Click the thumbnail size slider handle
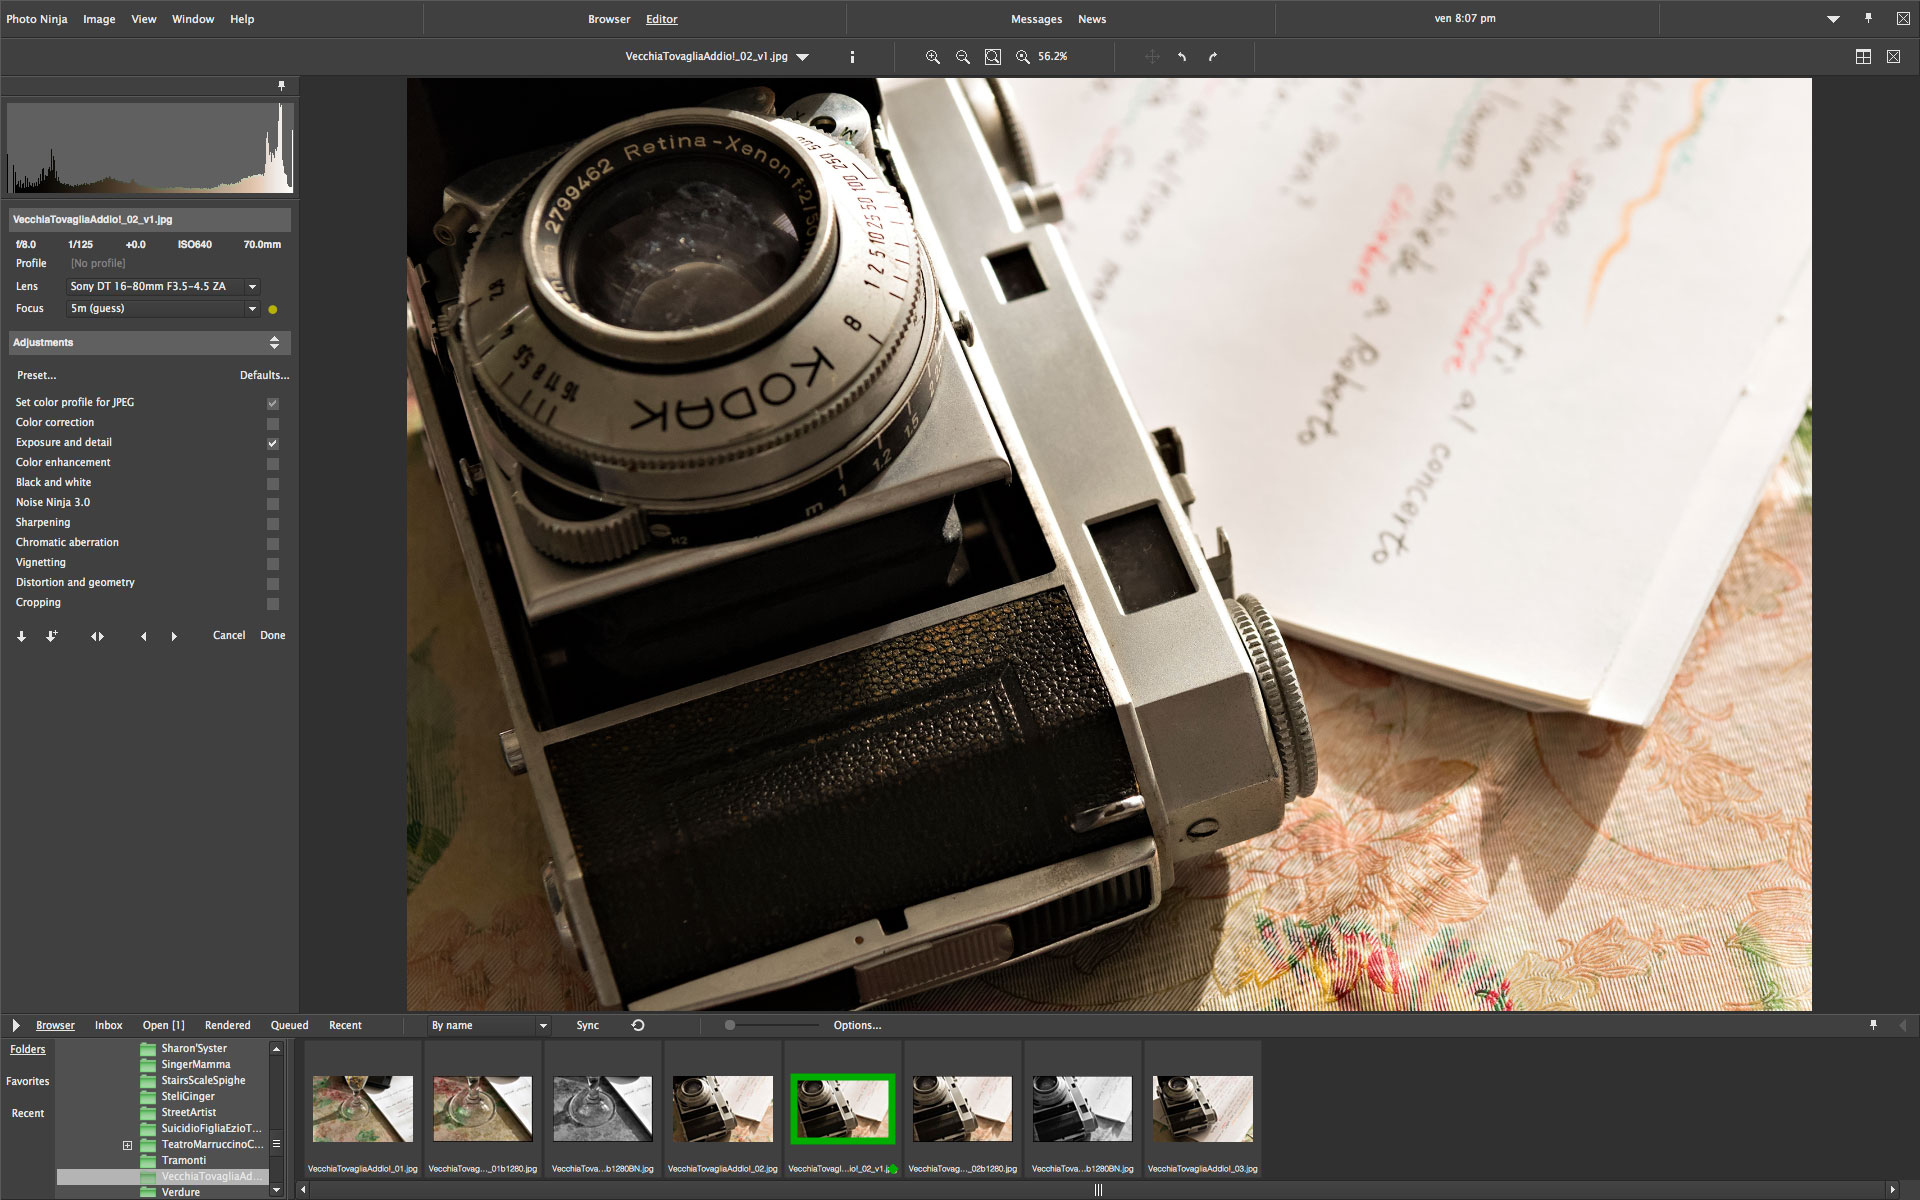 [730, 1025]
